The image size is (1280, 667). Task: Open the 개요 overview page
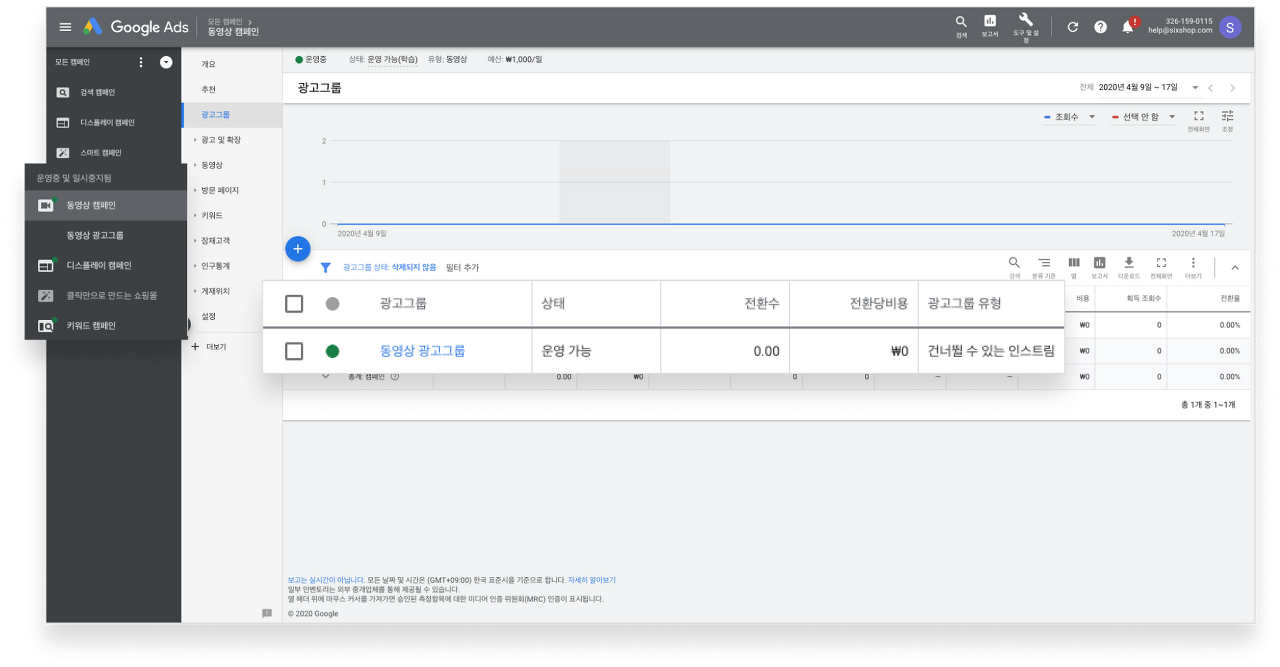coord(208,64)
